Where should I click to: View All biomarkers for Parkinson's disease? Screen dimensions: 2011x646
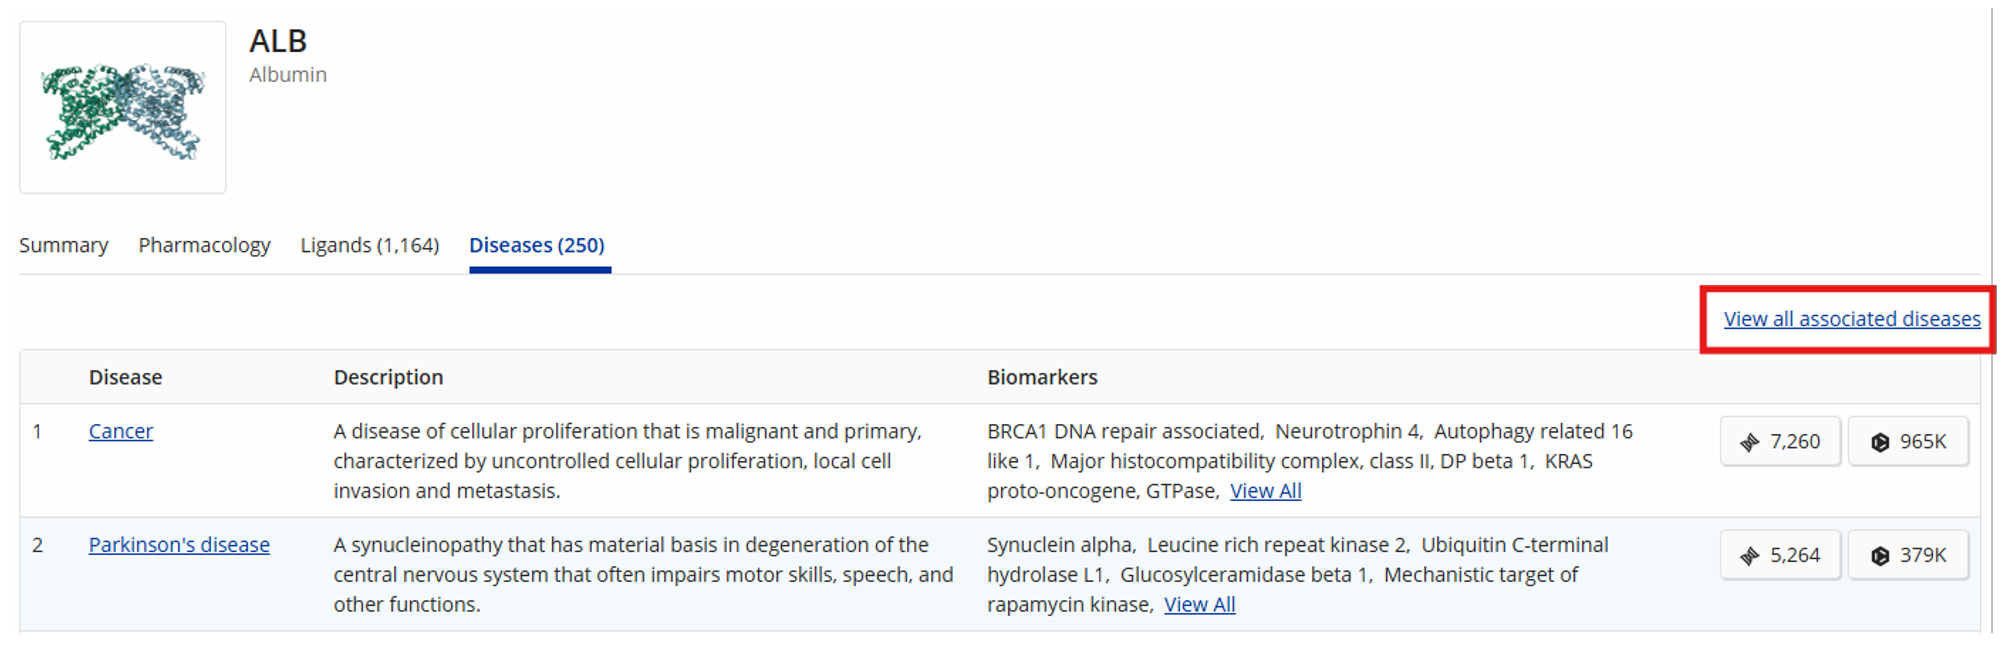point(1199,605)
